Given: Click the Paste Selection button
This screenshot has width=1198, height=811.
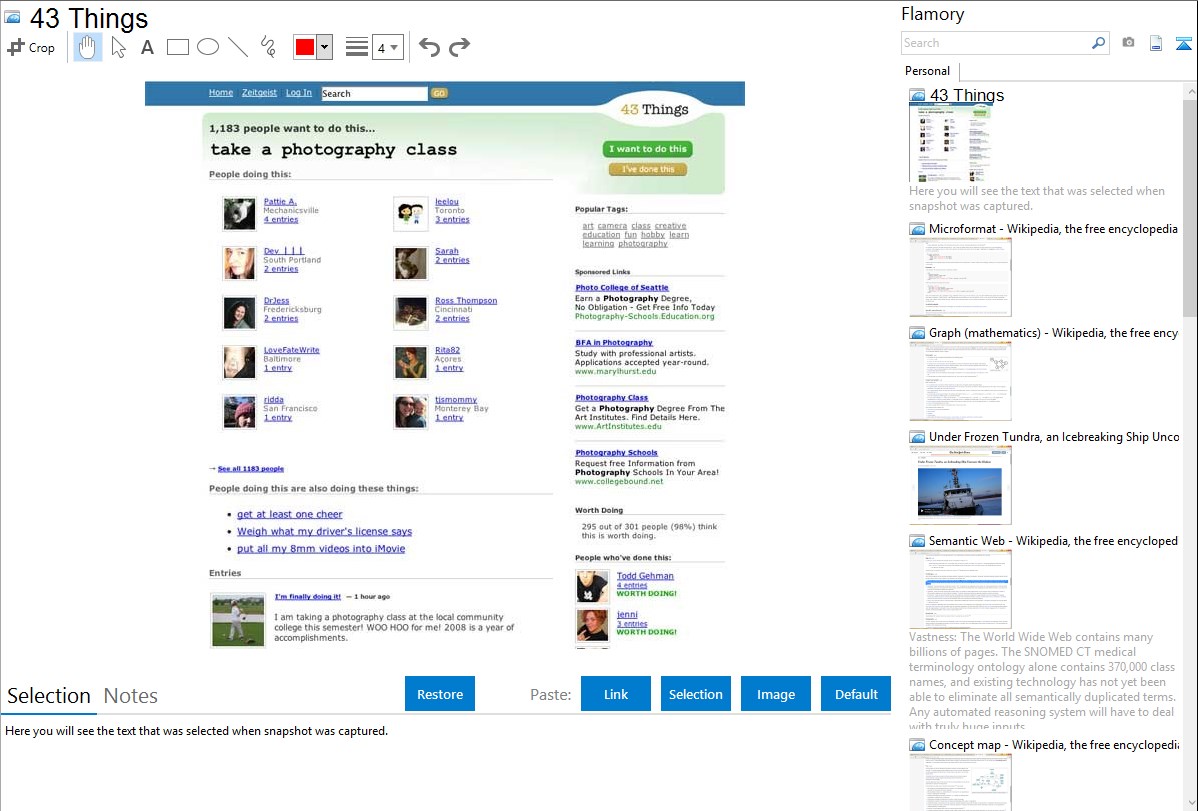Looking at the screenshot, I should click(x=696, y=694).
